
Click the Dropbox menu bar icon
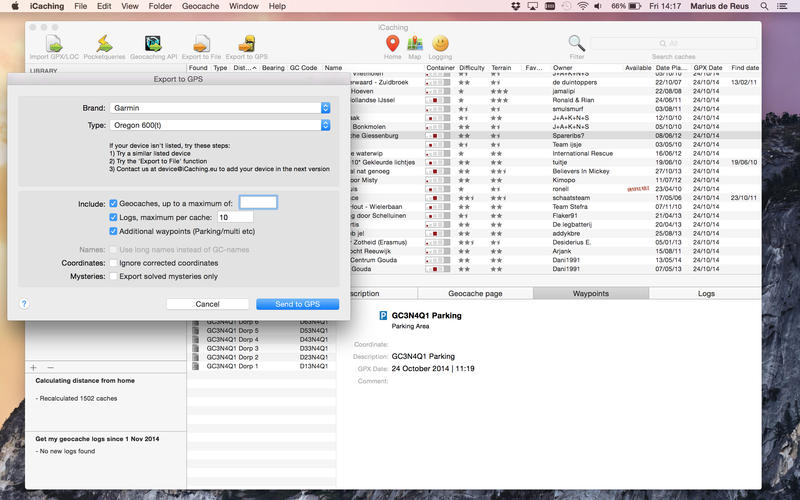[x=516, y=6]
